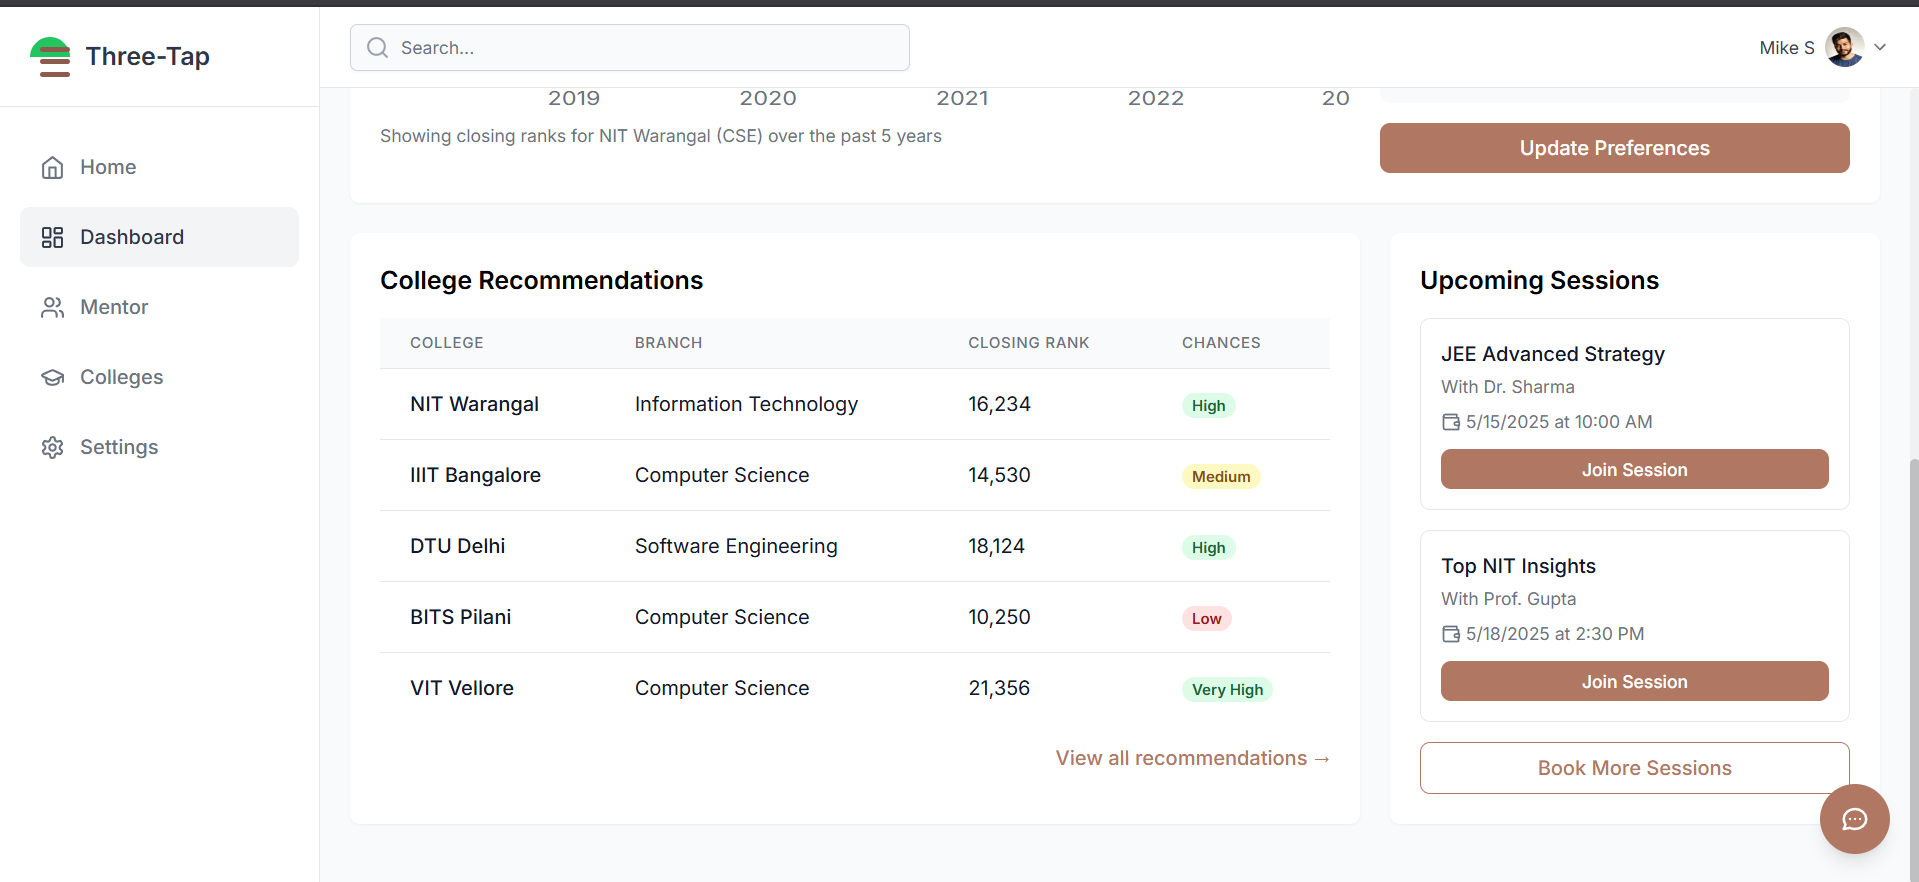1919x882 pixels.
Task: Click With Prof. Gupta text
Action: (1508, 599)
